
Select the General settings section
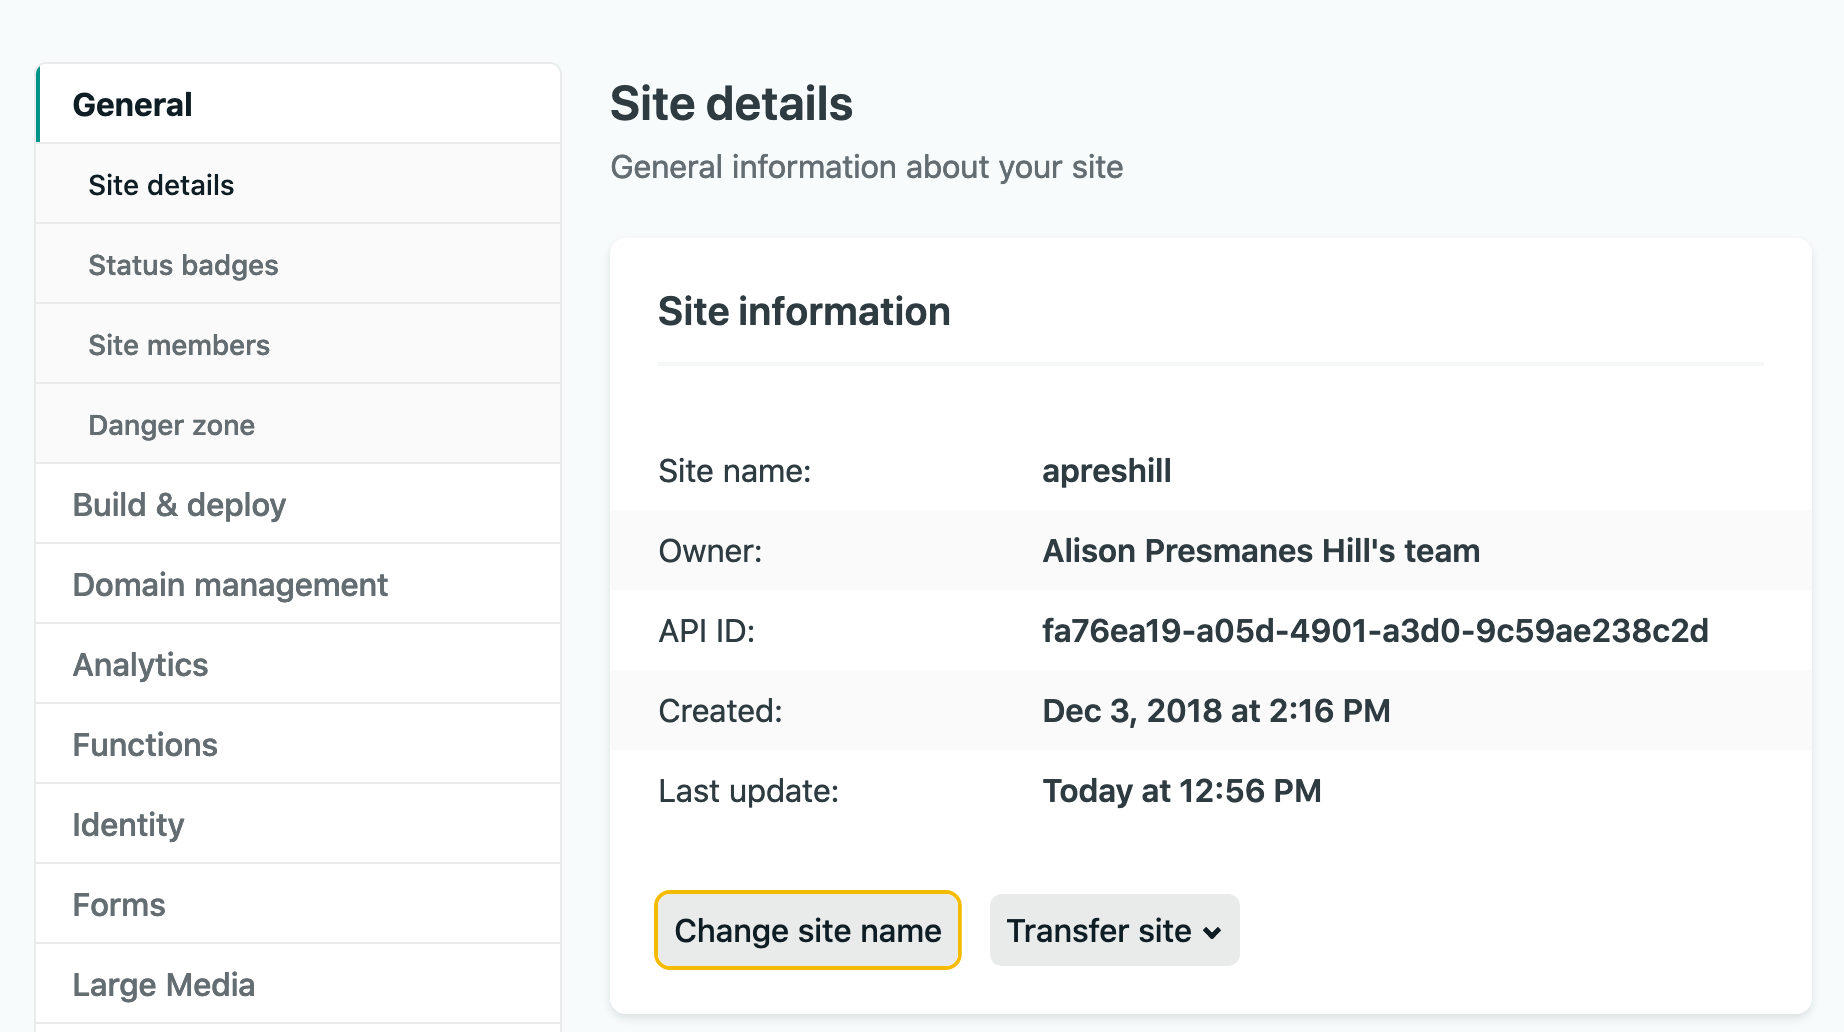[298, 104]
